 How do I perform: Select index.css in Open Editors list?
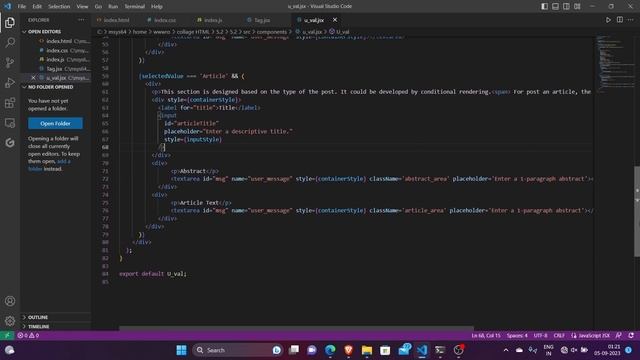coord(57,50)
